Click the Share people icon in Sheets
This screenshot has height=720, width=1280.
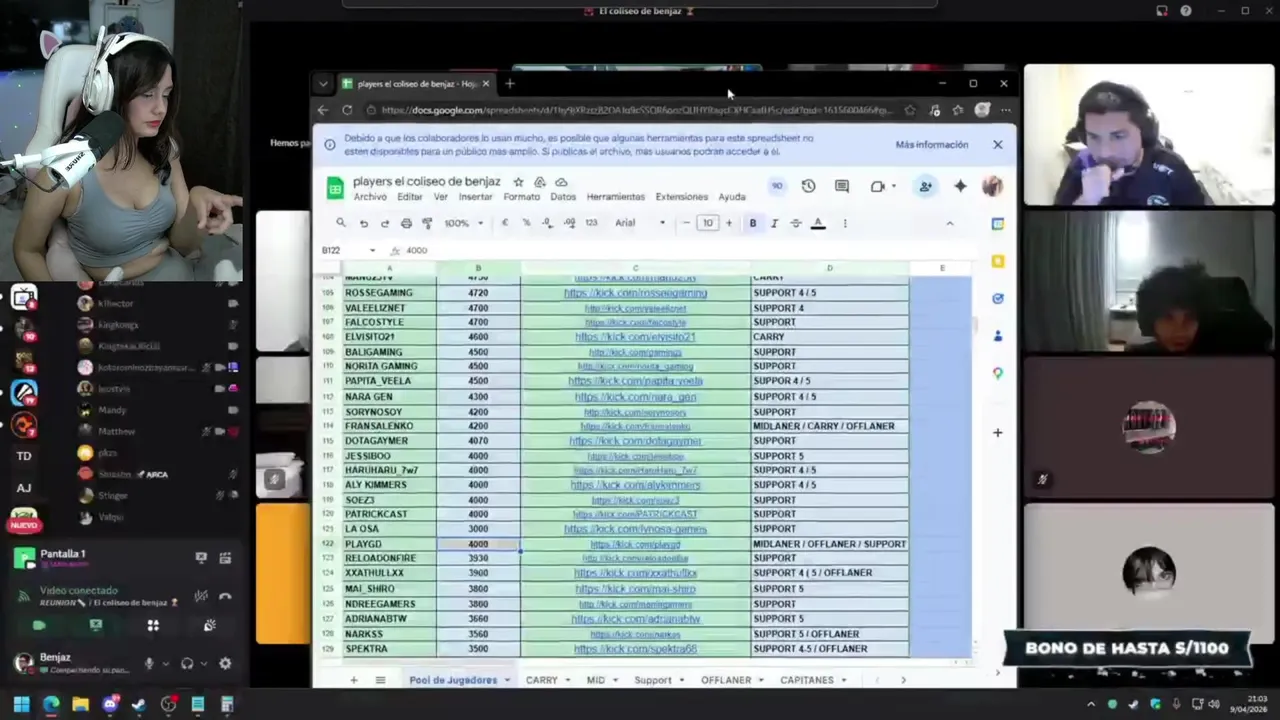[925, 186]
